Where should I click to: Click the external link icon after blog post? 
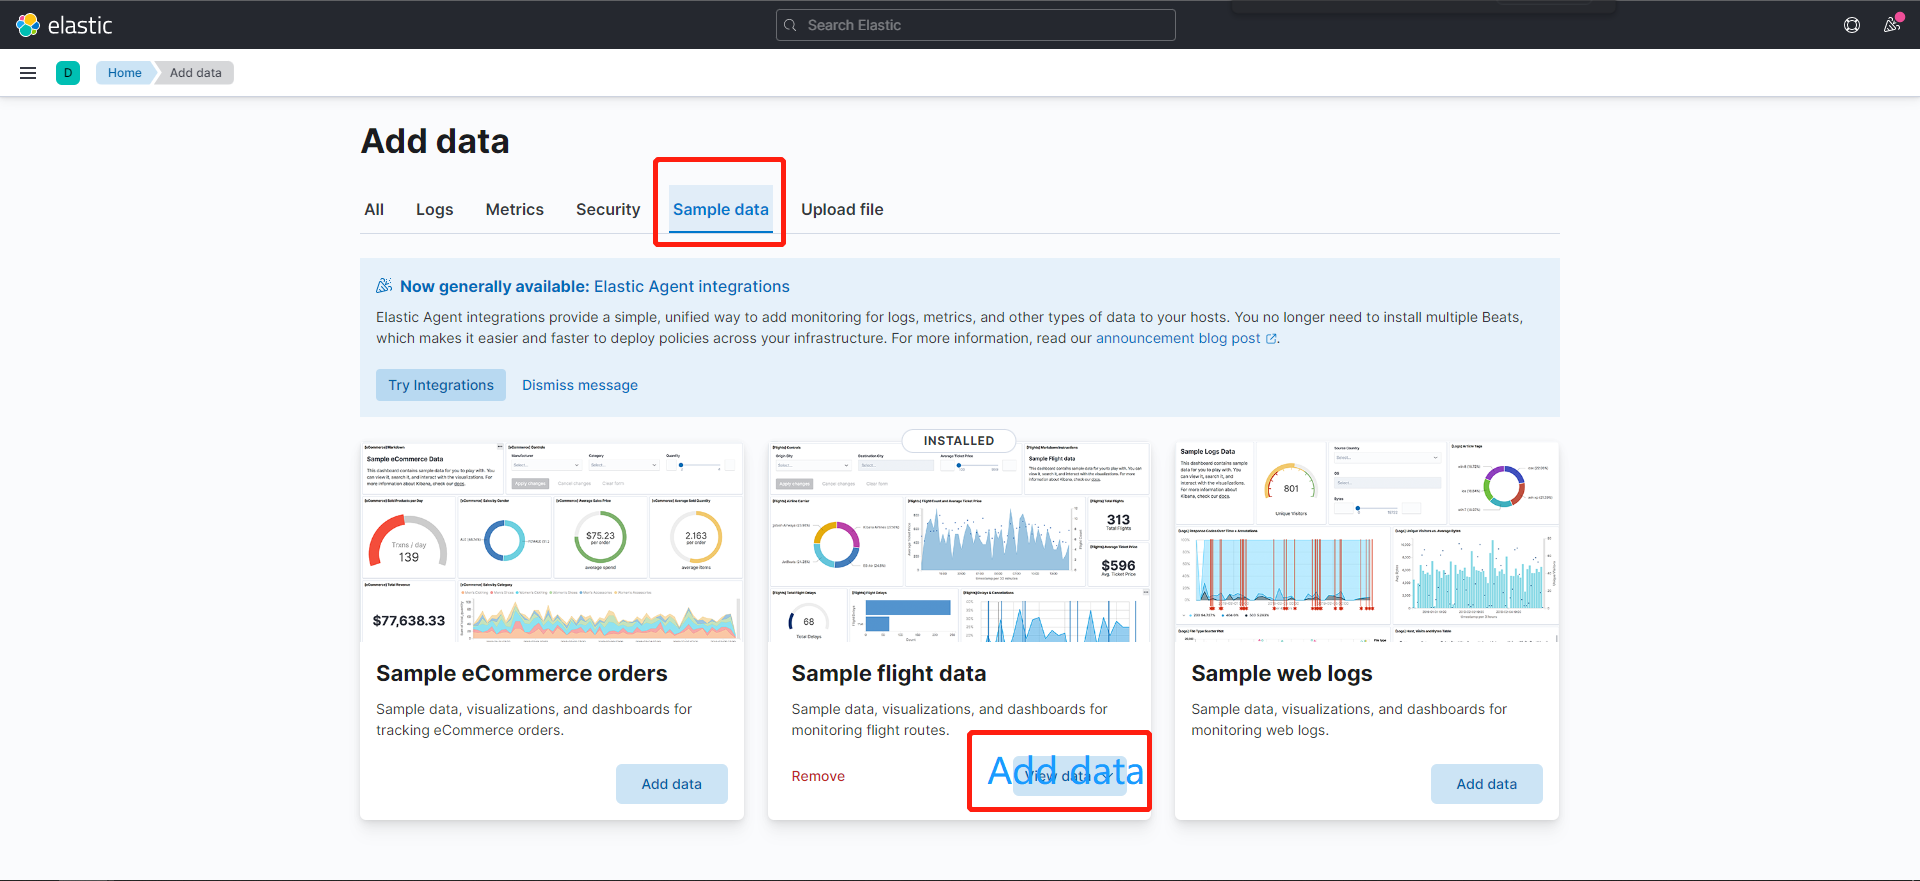[x=1271, y=339]
